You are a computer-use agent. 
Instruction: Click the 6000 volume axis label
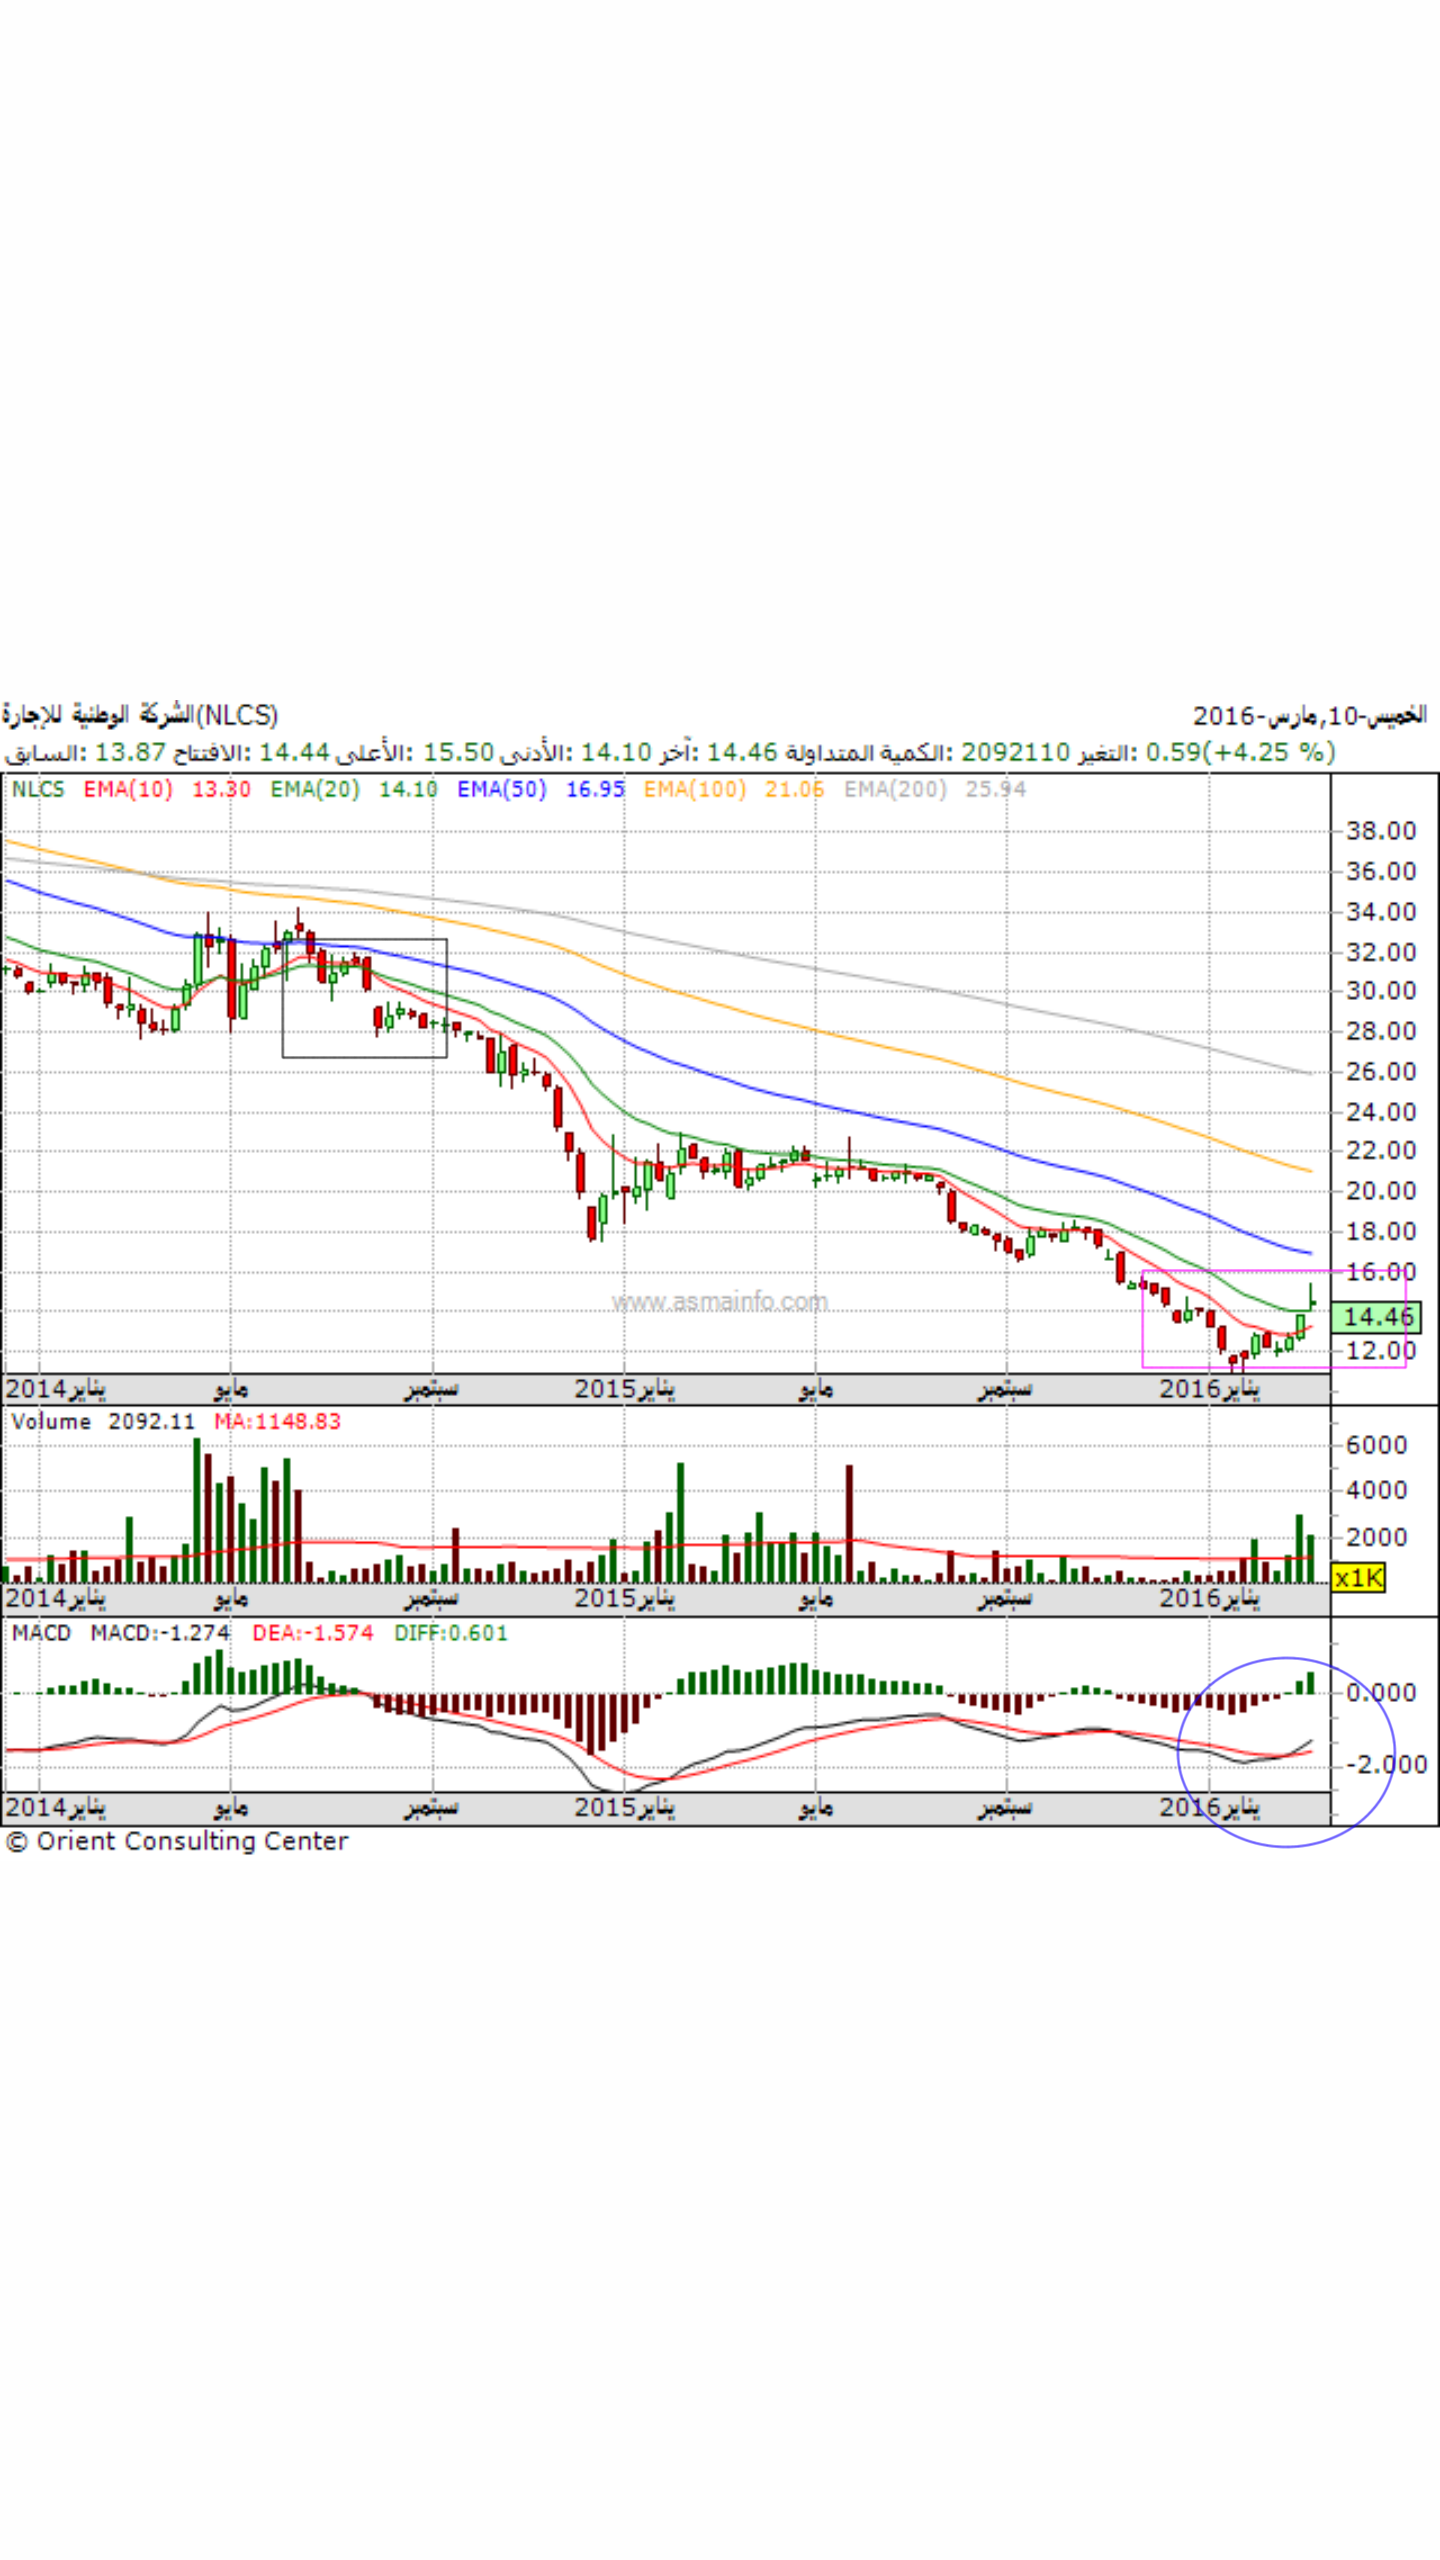point(1376,1445)
